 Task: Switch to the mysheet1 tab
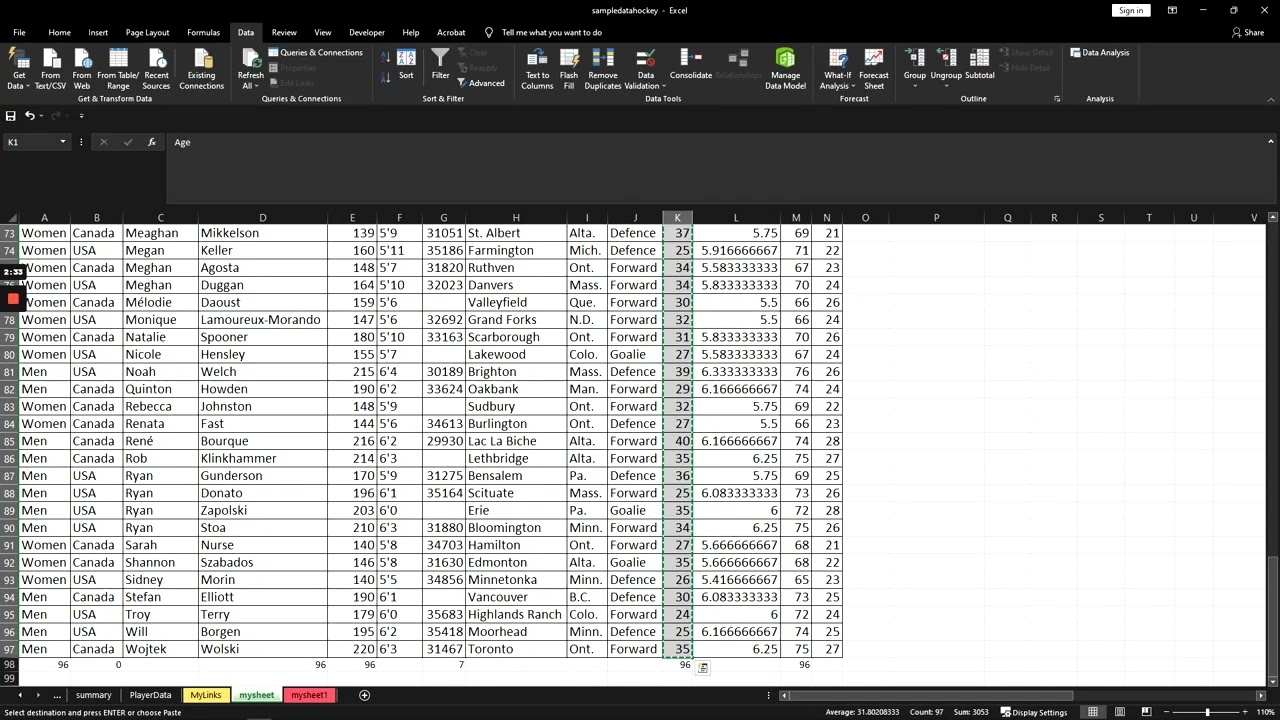point(309,695)
